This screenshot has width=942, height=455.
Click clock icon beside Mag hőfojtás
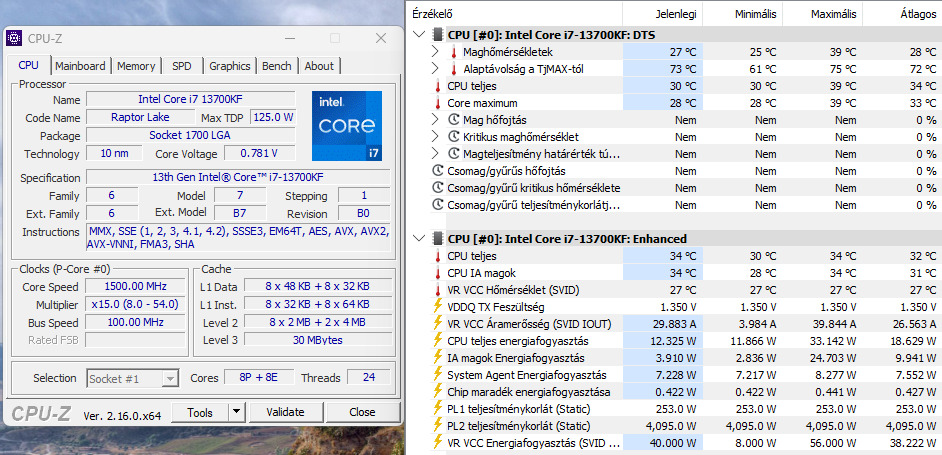[x=454, y=120]
